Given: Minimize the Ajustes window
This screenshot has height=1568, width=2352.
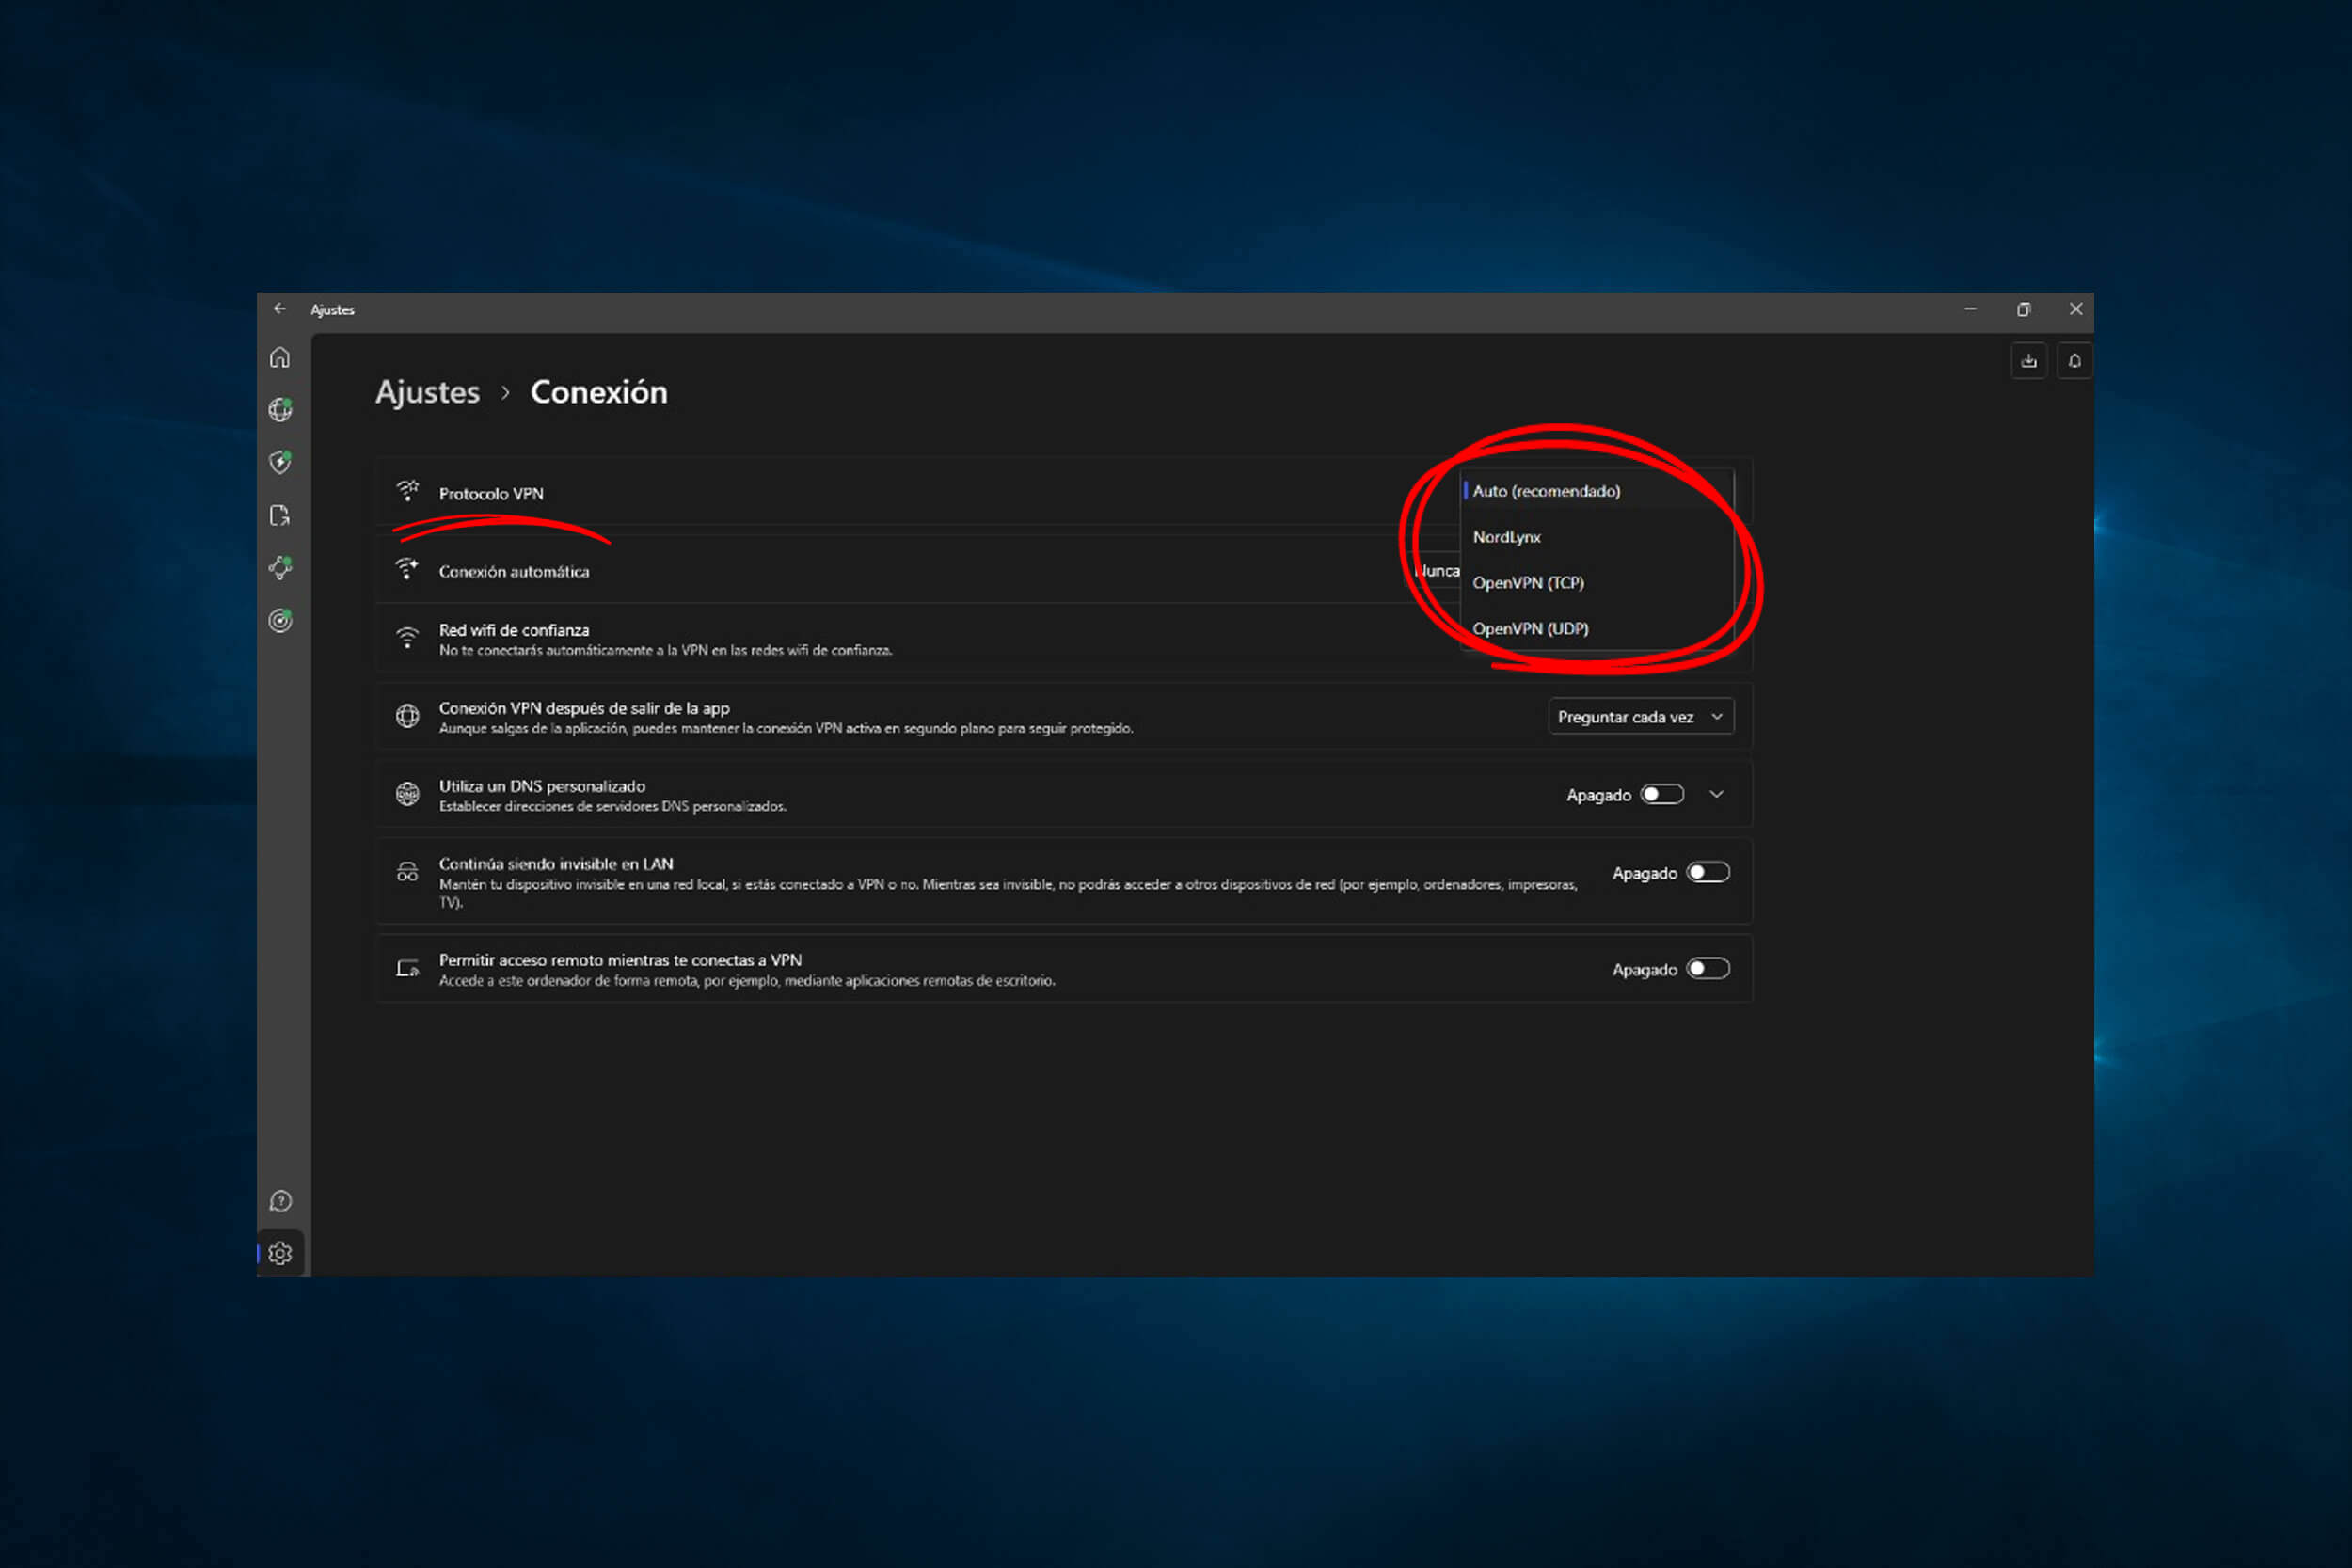Looking at the screenshot, I should [1970, 309].
